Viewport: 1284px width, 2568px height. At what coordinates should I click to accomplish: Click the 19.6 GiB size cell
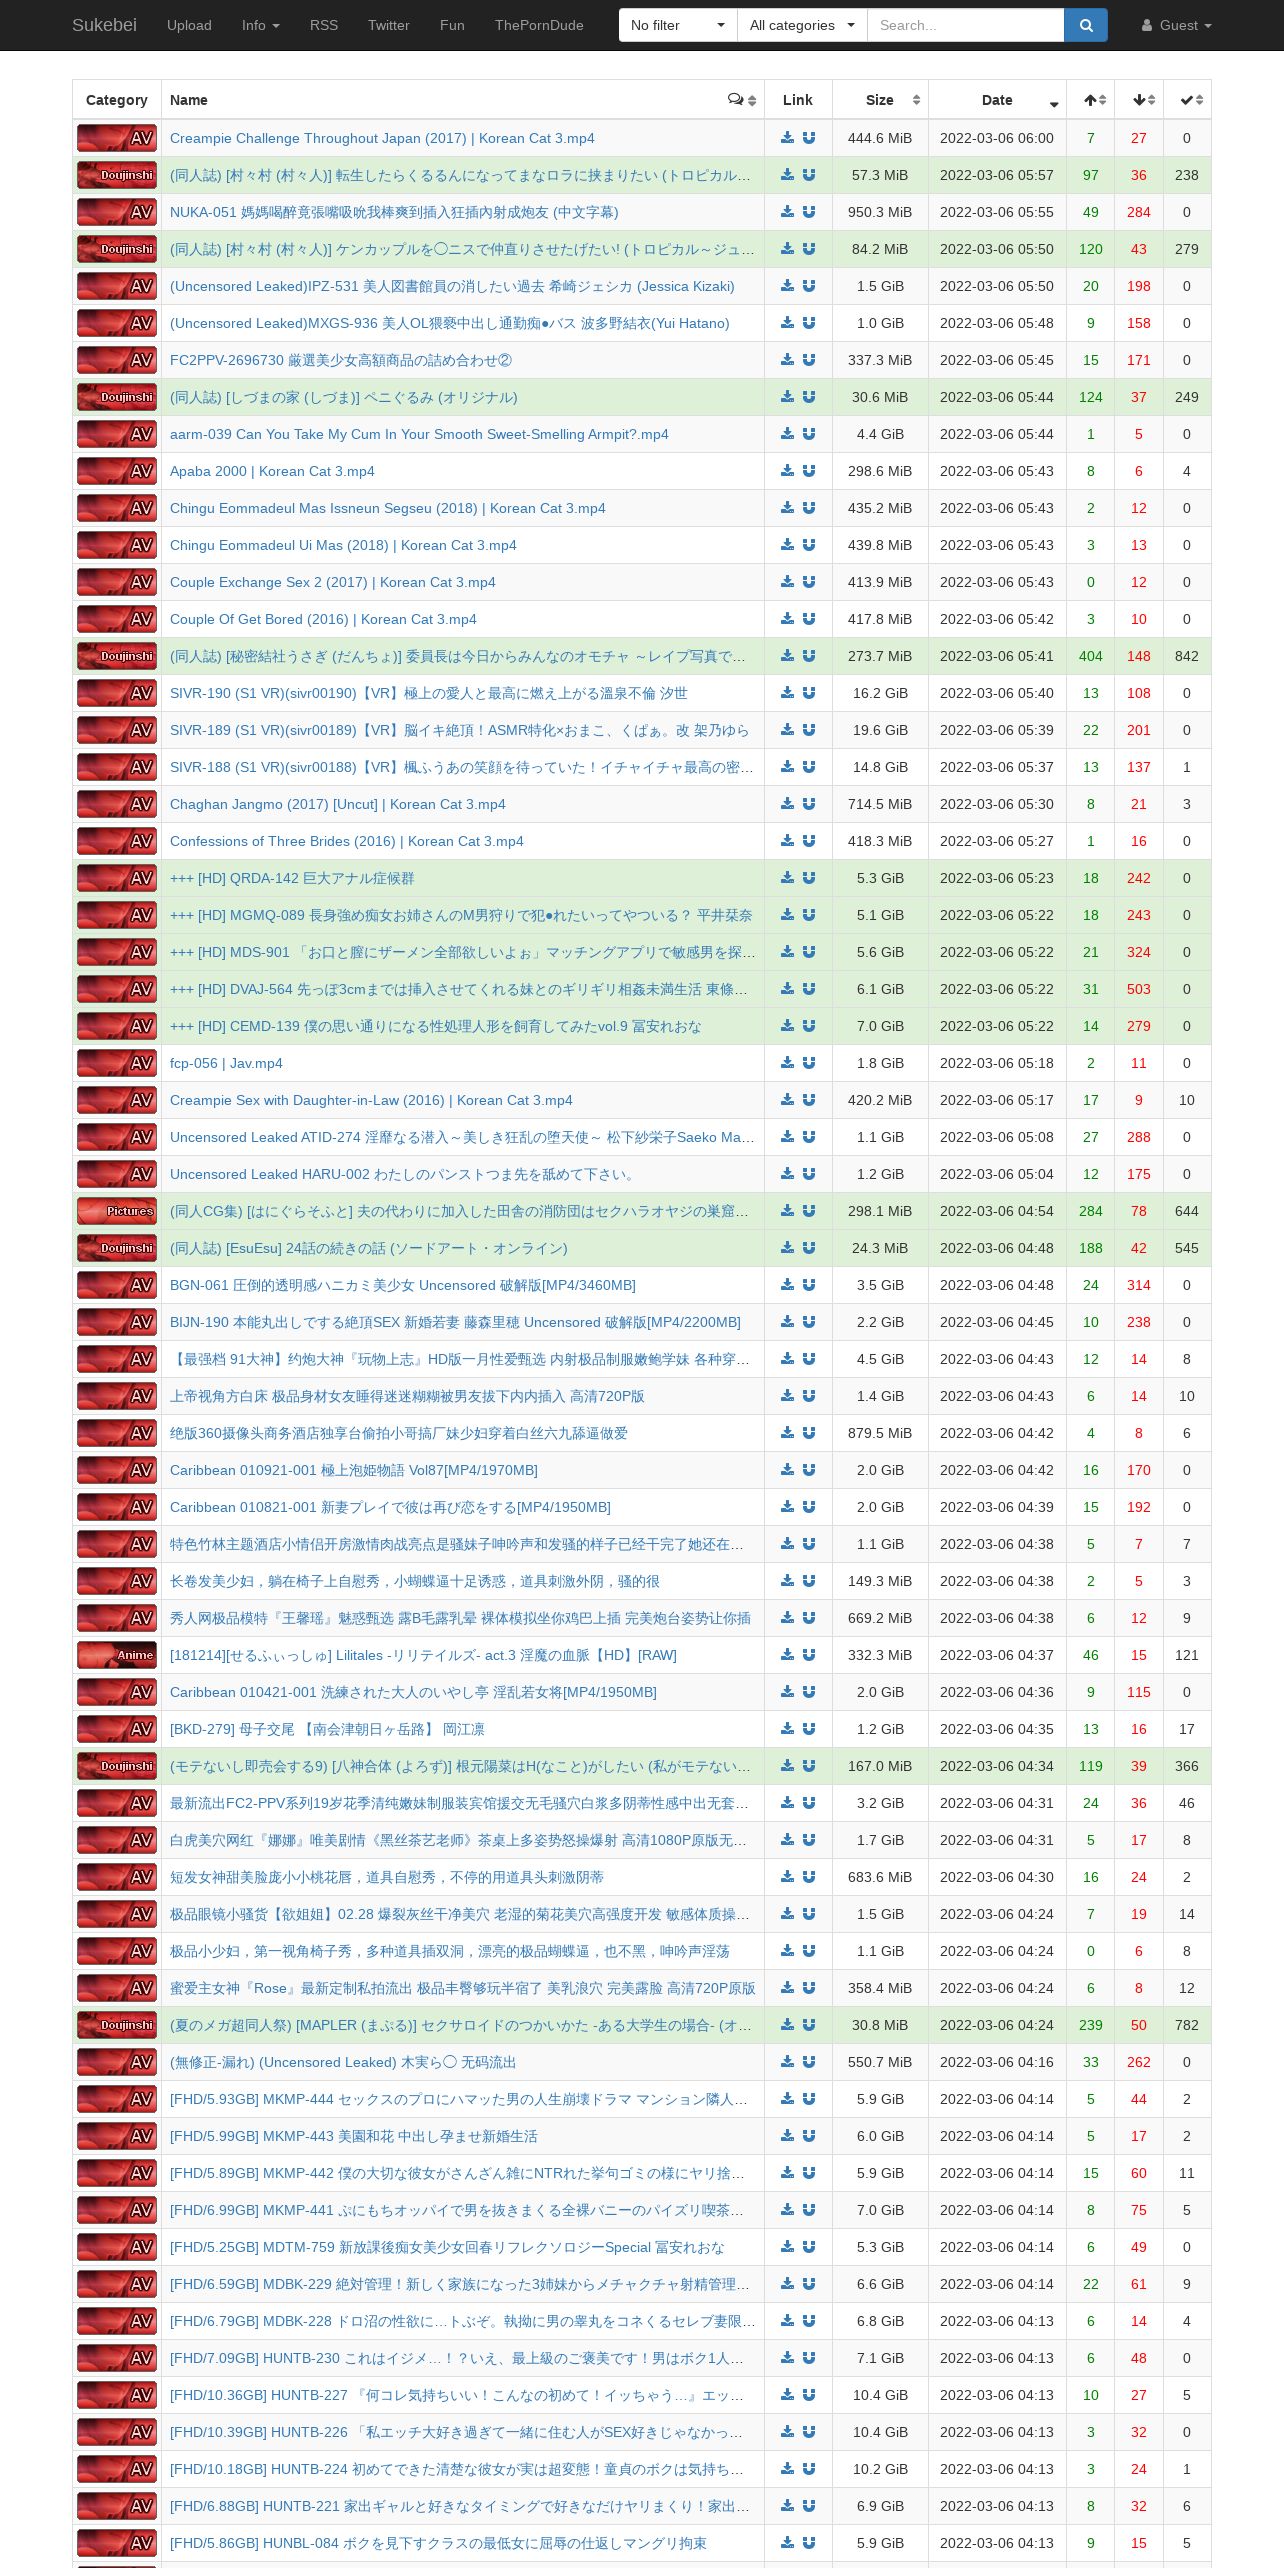(880, 730)
